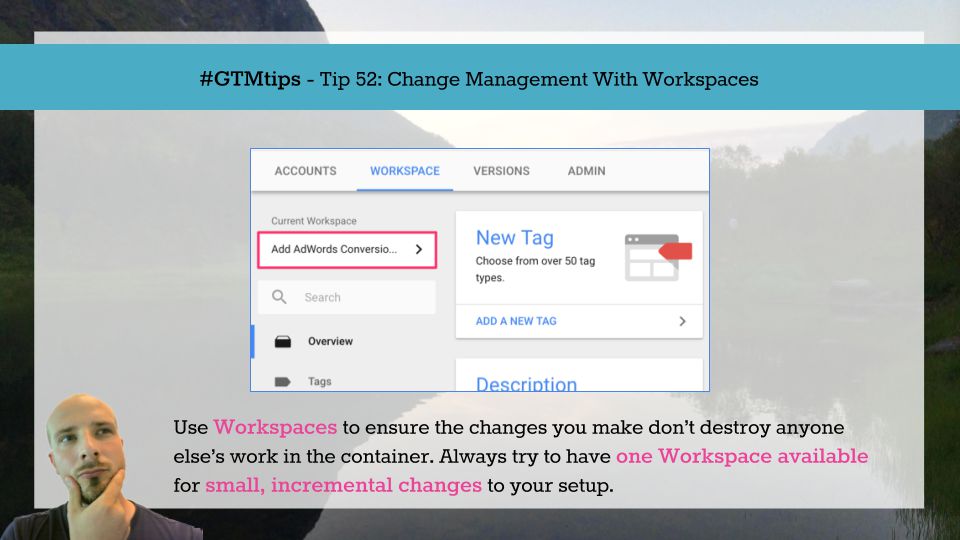Click the 'Choose from over 50 tag types.' text
The height and width of the screenshot is (540, 960).
pos(535,269)
